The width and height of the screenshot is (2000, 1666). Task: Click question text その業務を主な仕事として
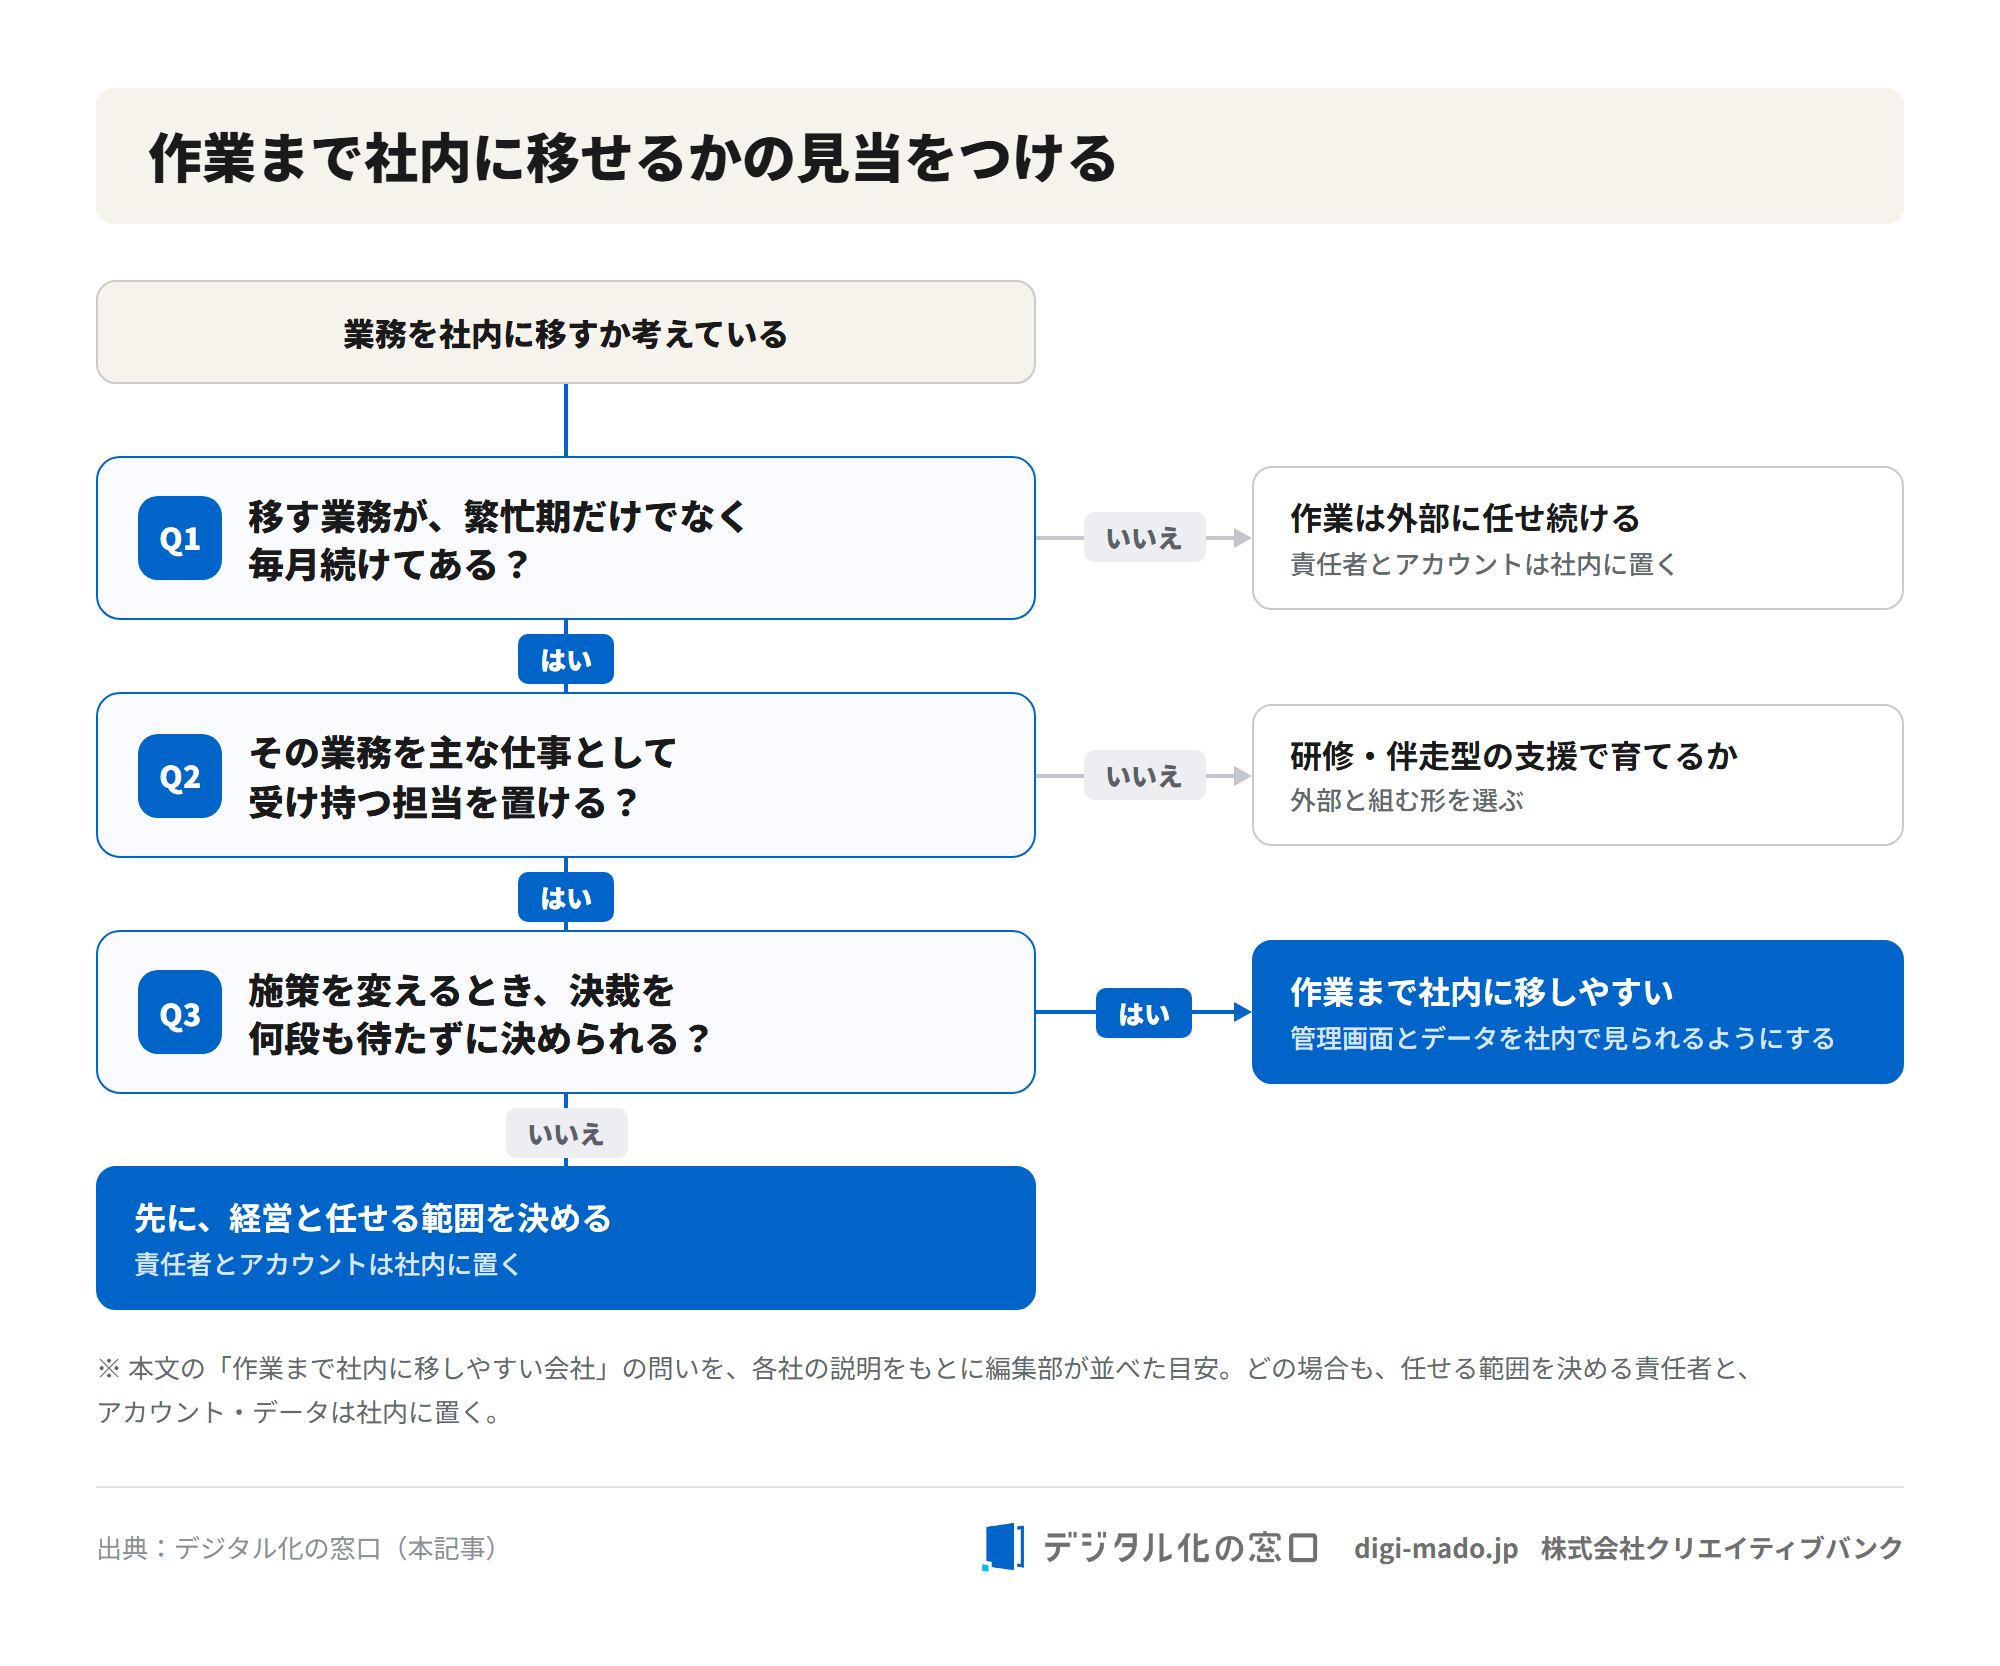coord(462,752)
